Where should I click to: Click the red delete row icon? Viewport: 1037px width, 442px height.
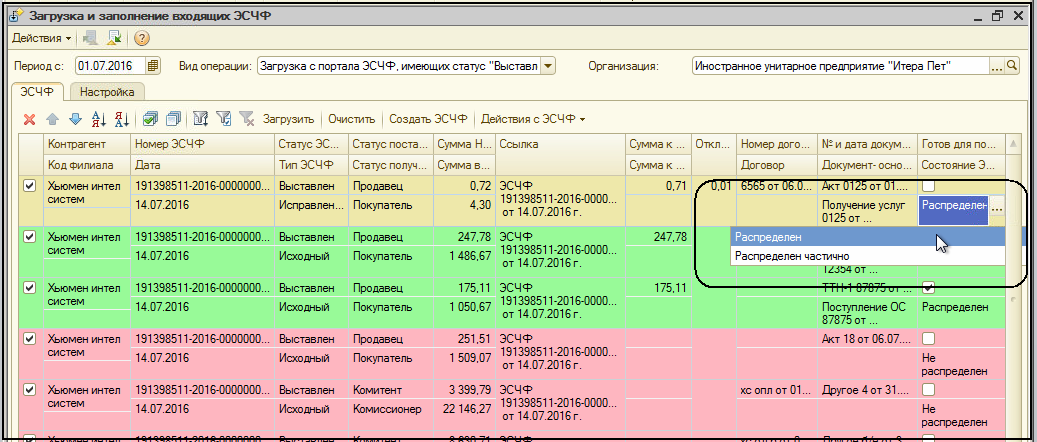(29, 119)
